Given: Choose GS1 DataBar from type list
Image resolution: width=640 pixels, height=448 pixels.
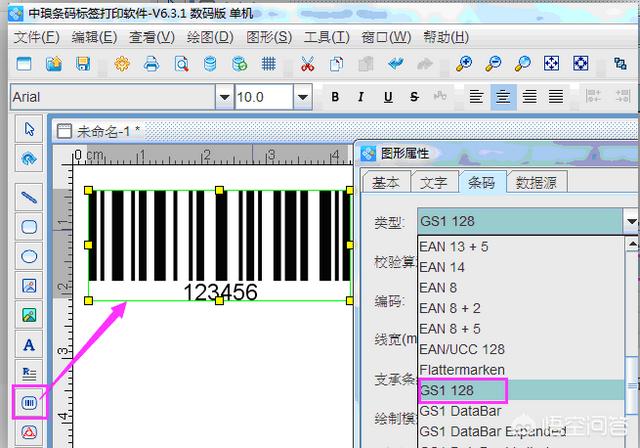Looking at the screenshot, I should pos(521,411).
